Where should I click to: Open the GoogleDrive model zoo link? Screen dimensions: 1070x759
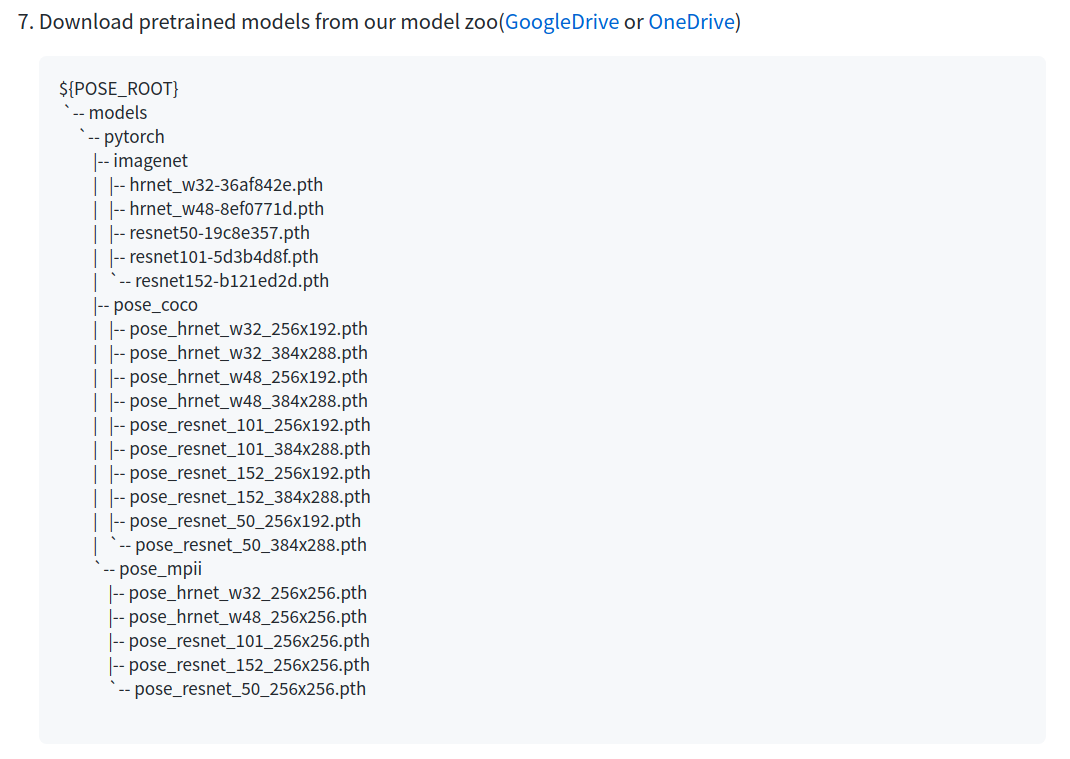click(561, 22)
